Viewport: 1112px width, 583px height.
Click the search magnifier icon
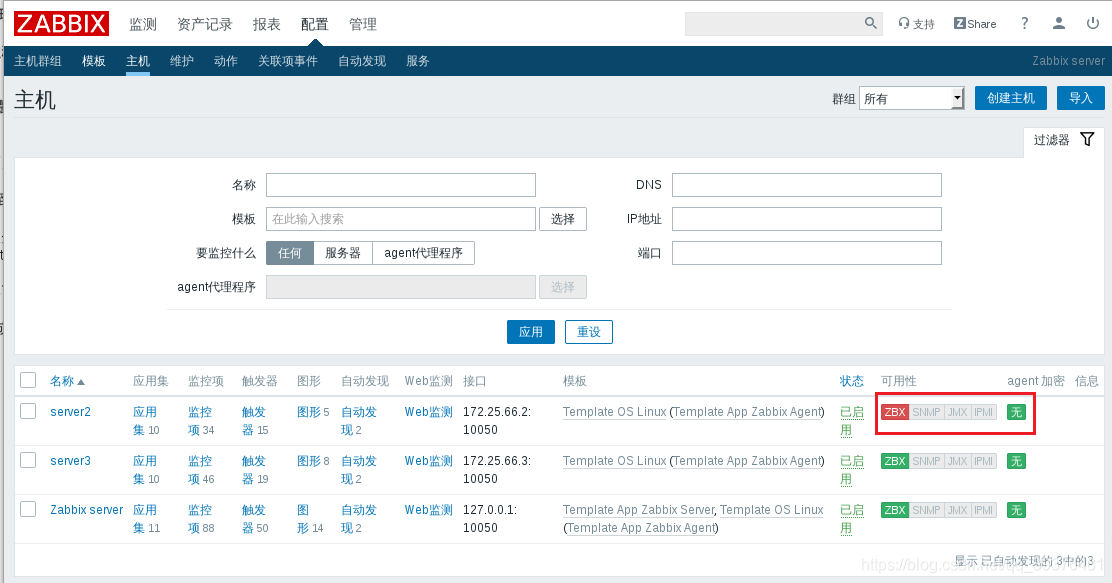[870, 23]
